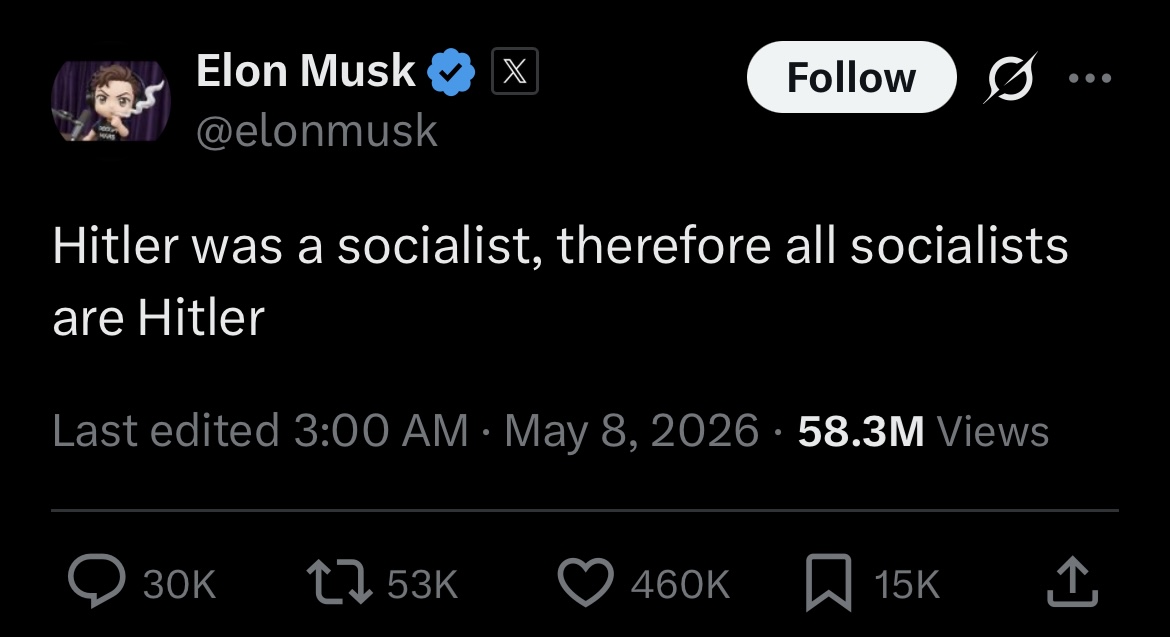Screen dimensions: 1170x637
Task: Click the May 8, 2026 date
Action: pos(631,431)
